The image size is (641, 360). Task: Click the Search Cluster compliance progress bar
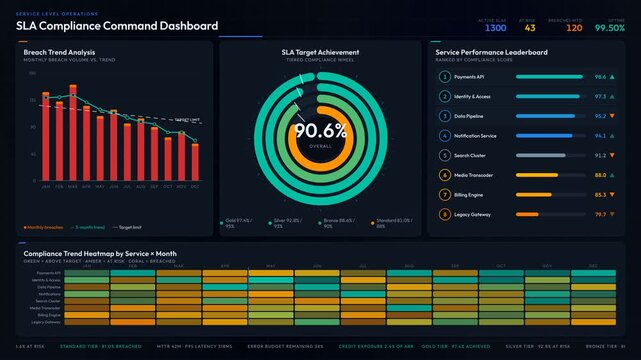click(550, 155)
